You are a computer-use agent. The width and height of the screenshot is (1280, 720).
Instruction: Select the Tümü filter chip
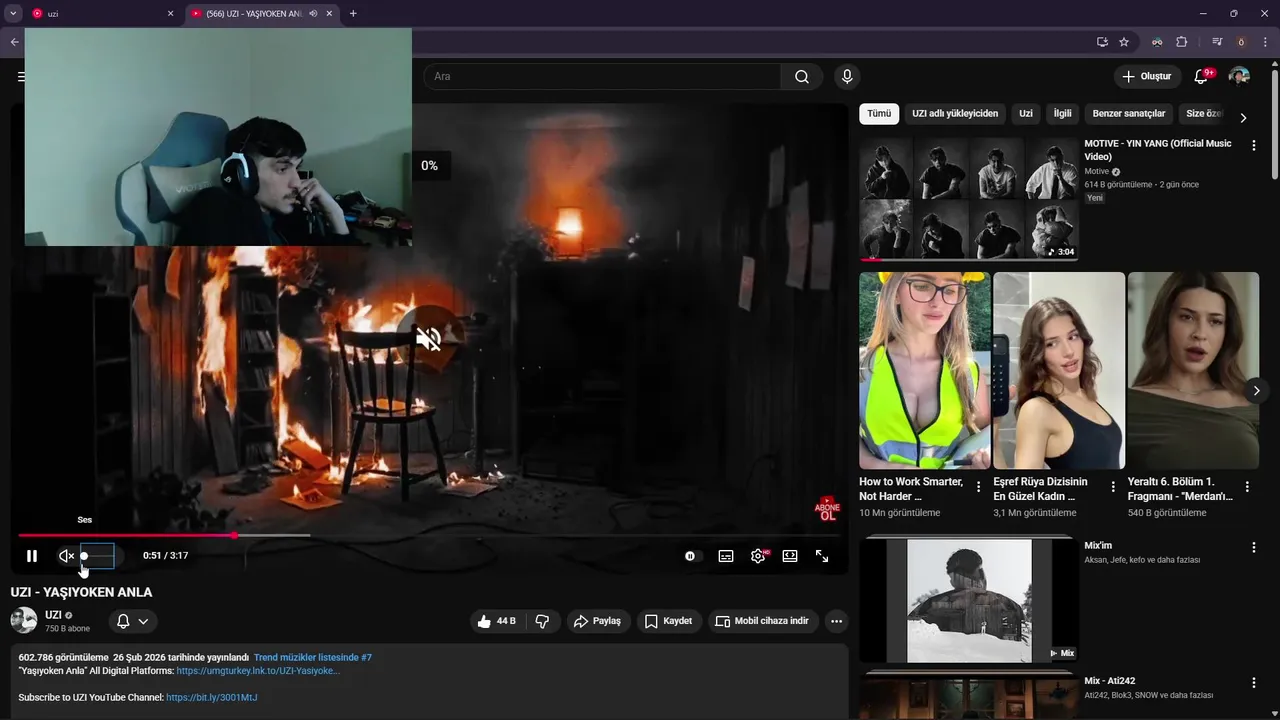click(x=879, y=114)
